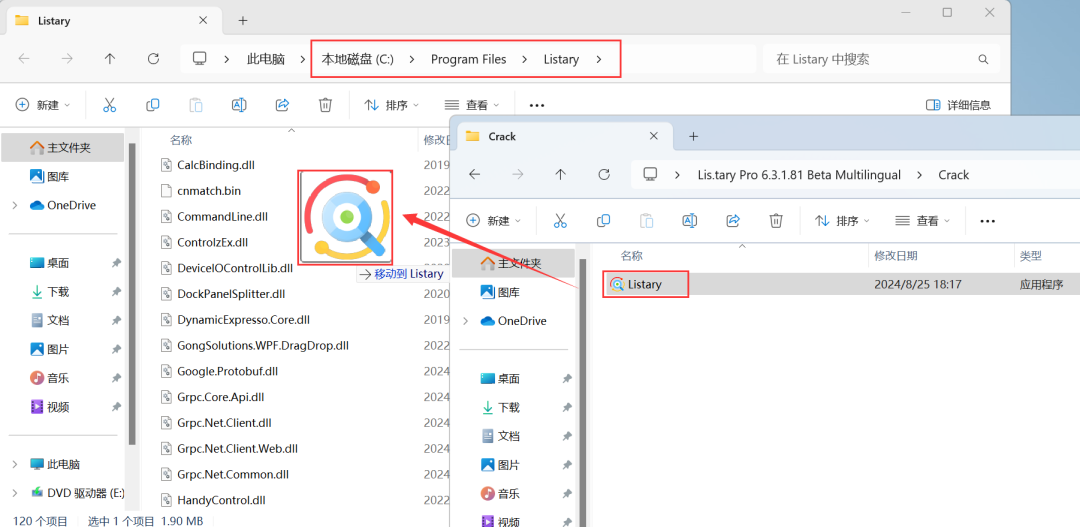Click Delete trash icon in Crack window toolbar
The height and width of the screenshot is (527, 1080).
coord(776,220)
